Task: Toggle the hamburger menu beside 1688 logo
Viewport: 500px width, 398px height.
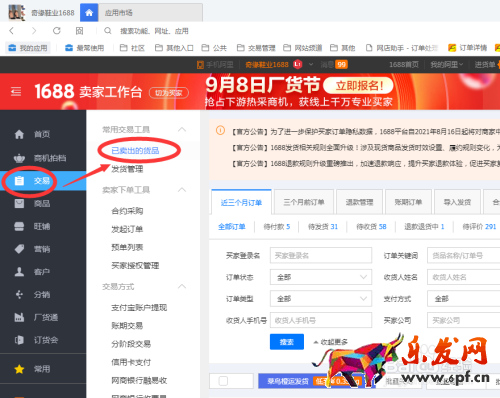Action: coord(16,91)
